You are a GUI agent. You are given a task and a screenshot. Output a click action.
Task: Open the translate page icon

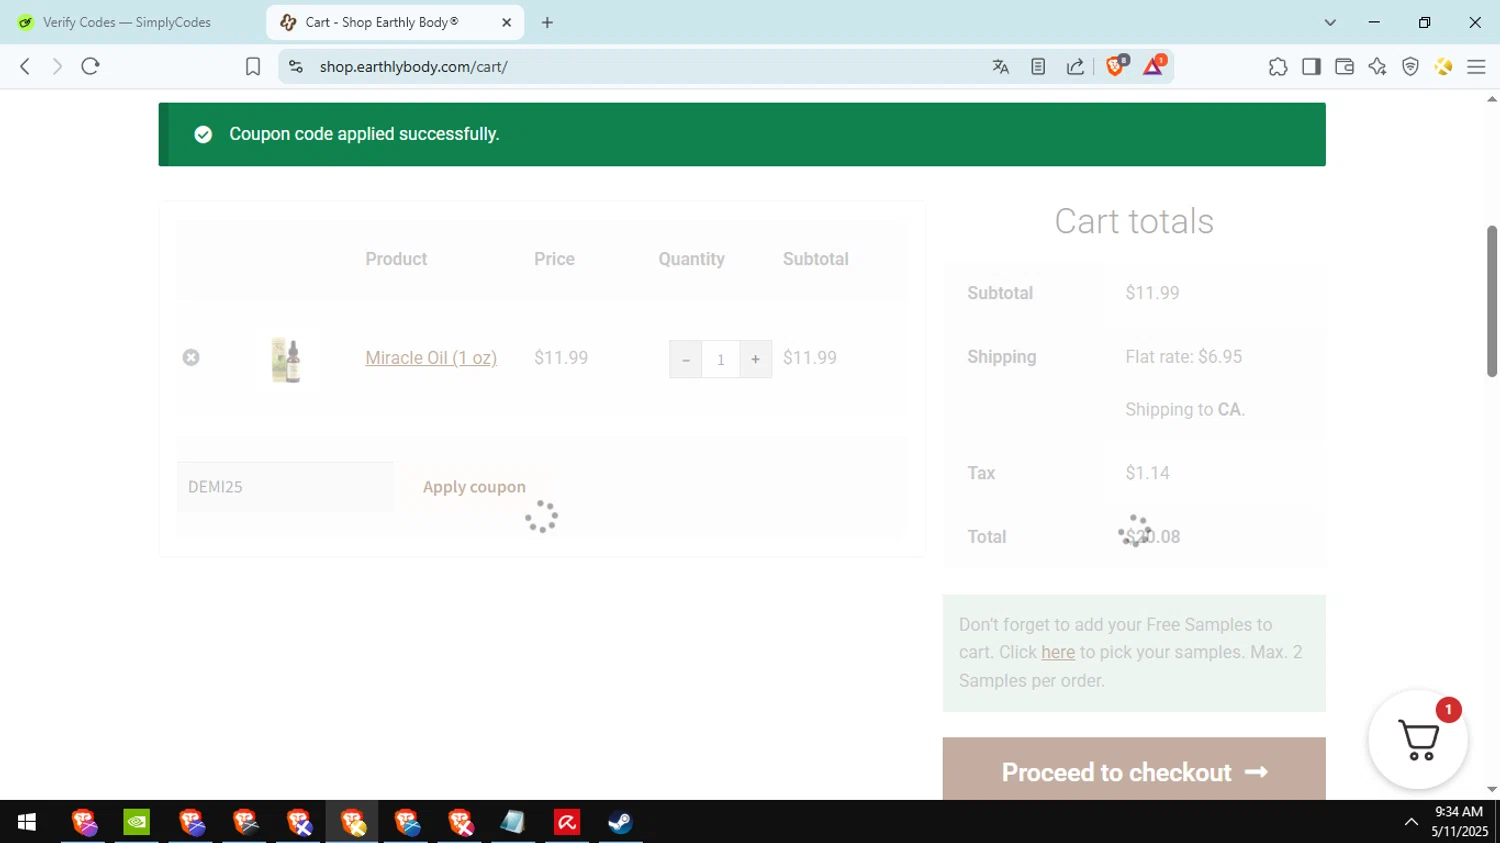coord(1001,67)
